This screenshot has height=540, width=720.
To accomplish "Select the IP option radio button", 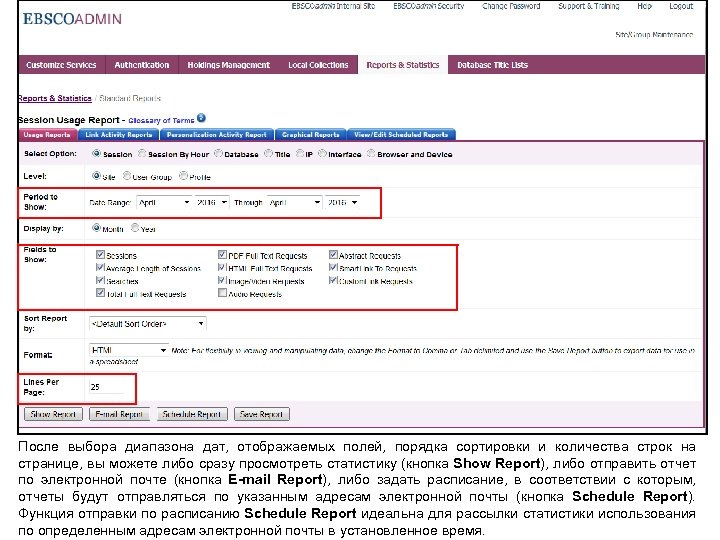I will coord(299,153).
